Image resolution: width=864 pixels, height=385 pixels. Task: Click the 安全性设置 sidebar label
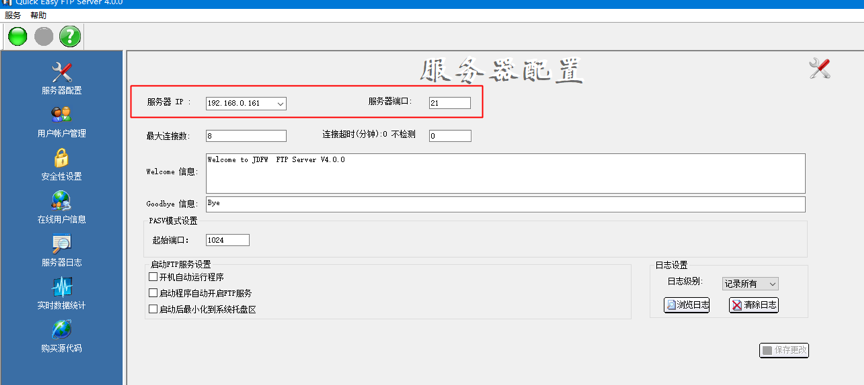click(x=62, y=176)
